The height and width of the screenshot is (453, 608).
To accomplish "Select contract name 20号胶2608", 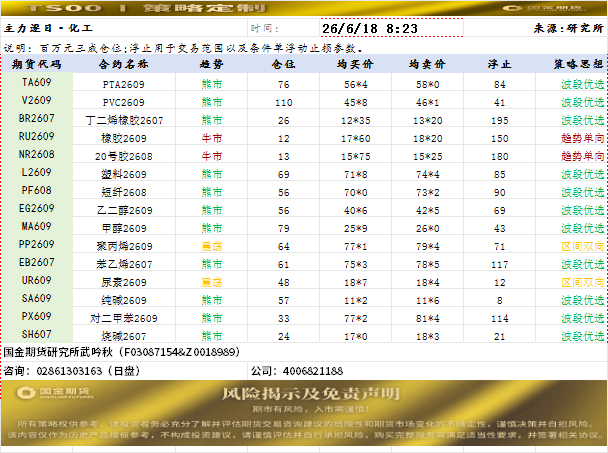I will (x=124, y=156).
